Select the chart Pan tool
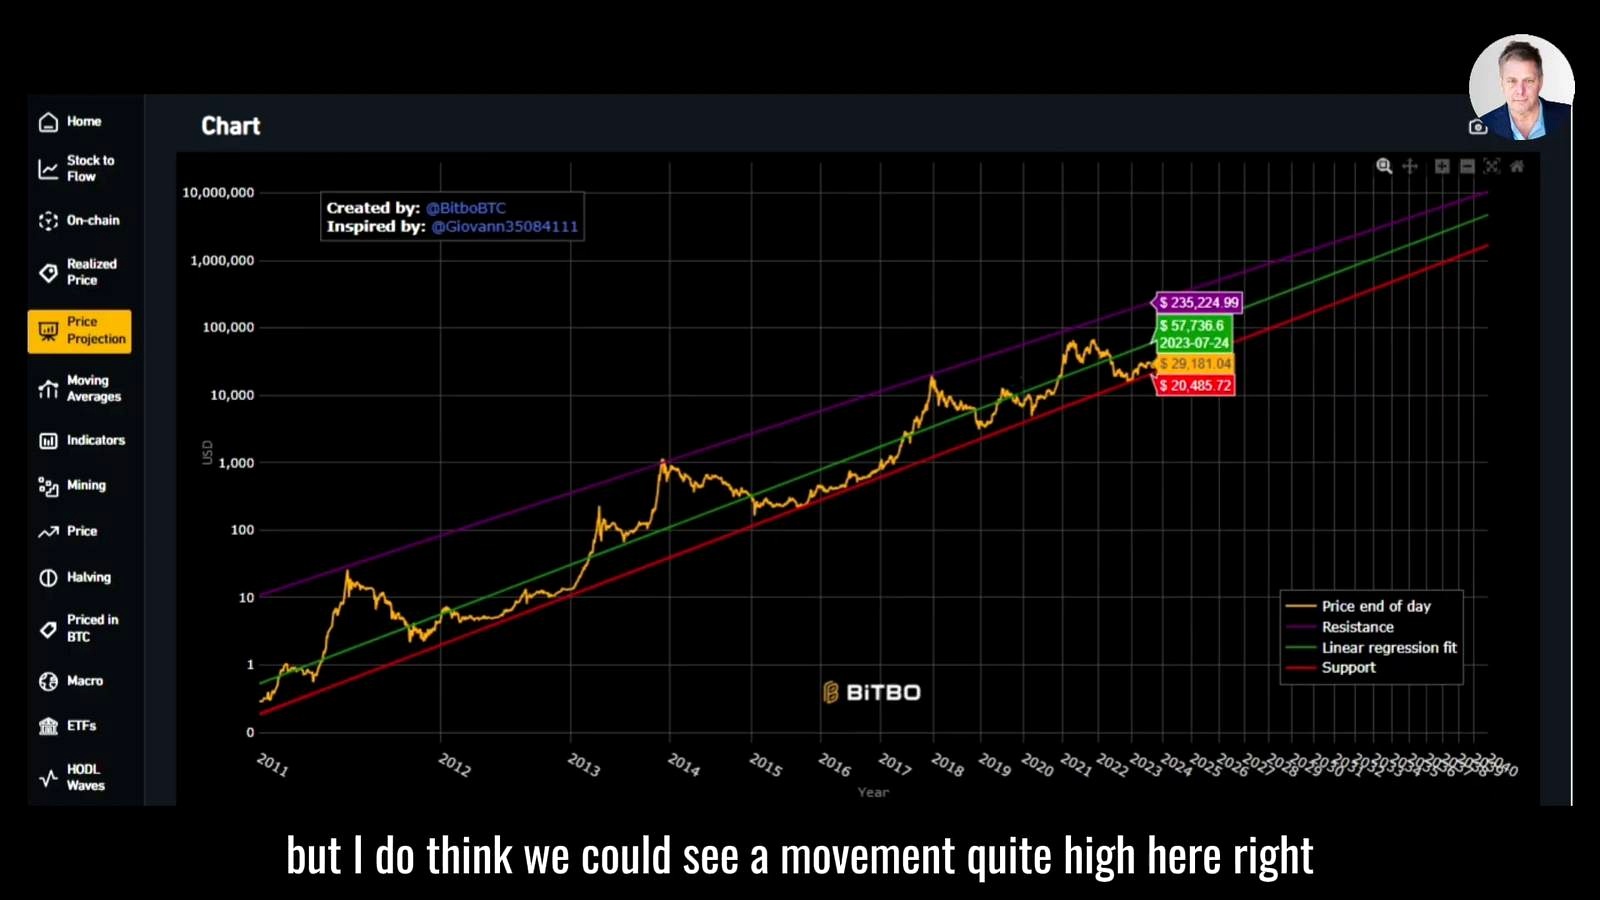This screenshot has height=900, width=1600. click(1410, 166)
